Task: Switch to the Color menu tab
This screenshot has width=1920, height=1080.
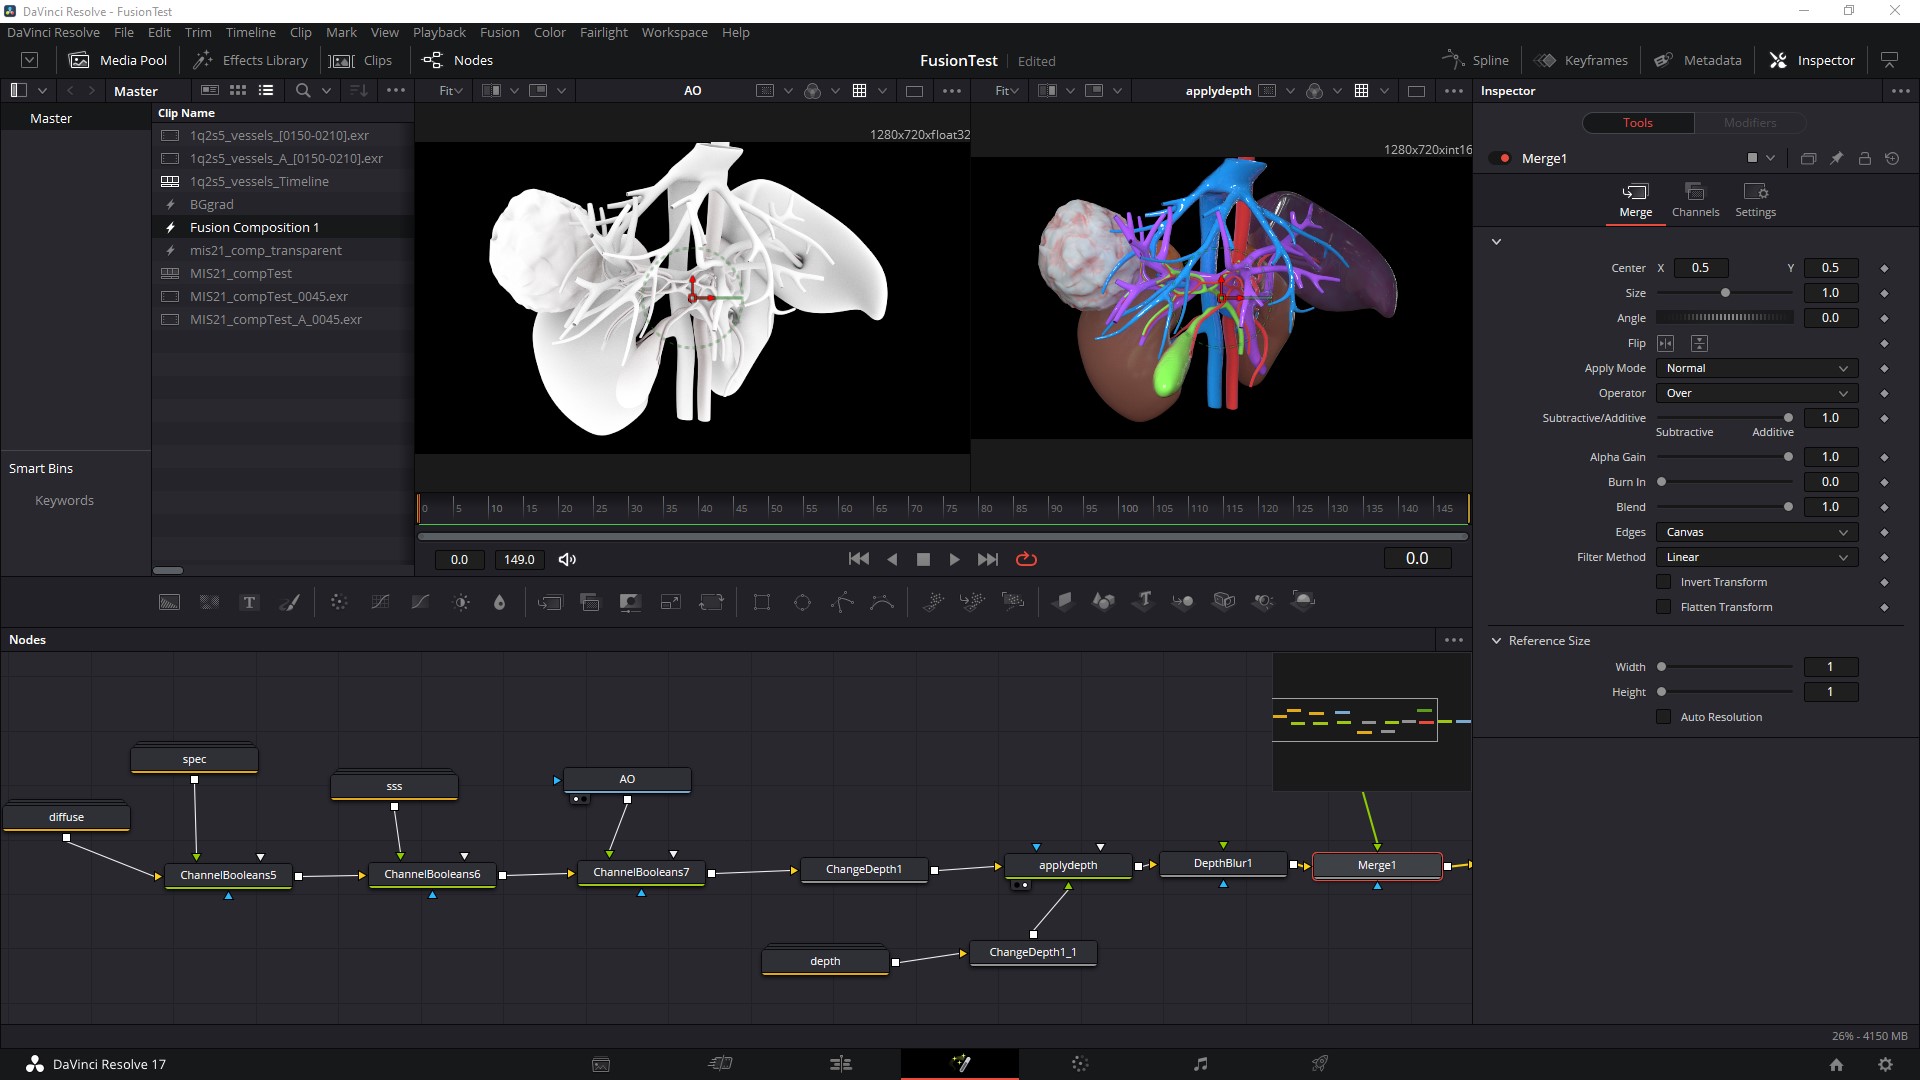Action: click(550, 32)
